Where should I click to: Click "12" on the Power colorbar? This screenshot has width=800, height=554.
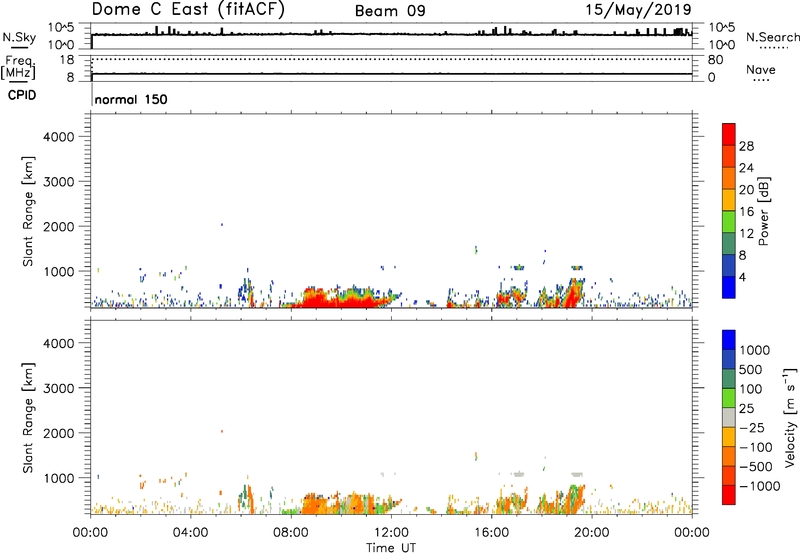point(746,234)
